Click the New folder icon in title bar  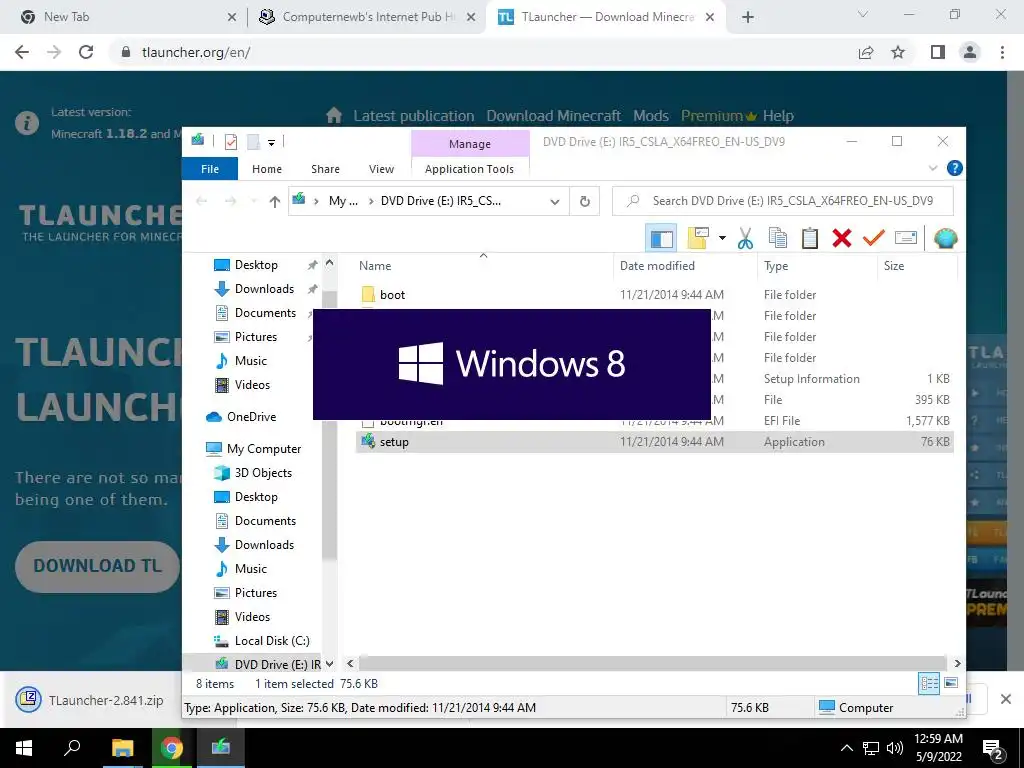coord(253,142)
